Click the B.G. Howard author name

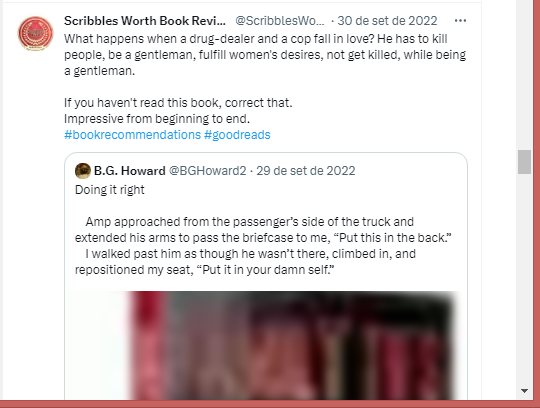(129, 171)
